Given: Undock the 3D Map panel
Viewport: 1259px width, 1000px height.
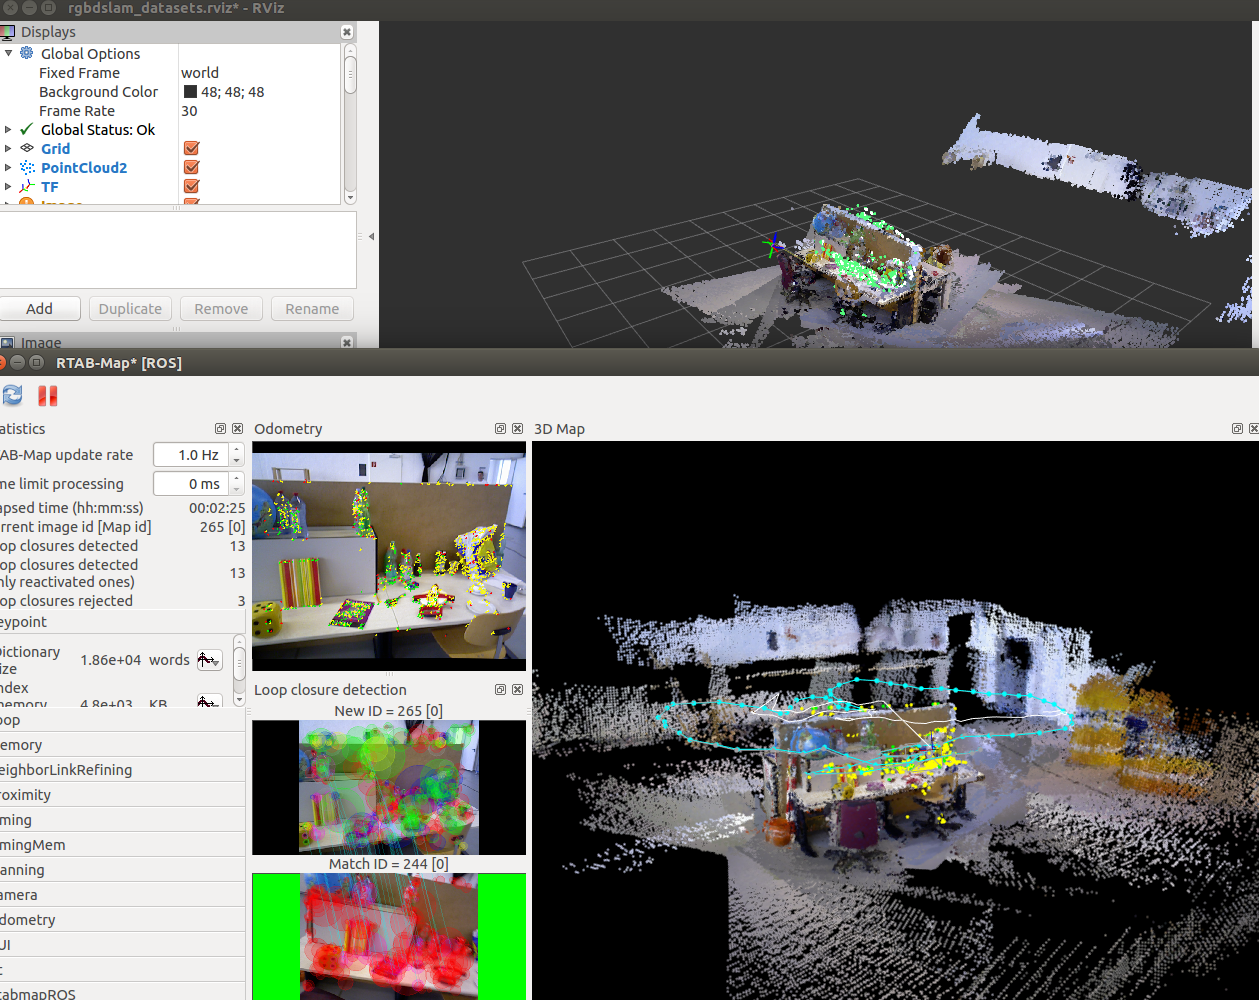Looking at the screenshot, I should pos(1237,429).
